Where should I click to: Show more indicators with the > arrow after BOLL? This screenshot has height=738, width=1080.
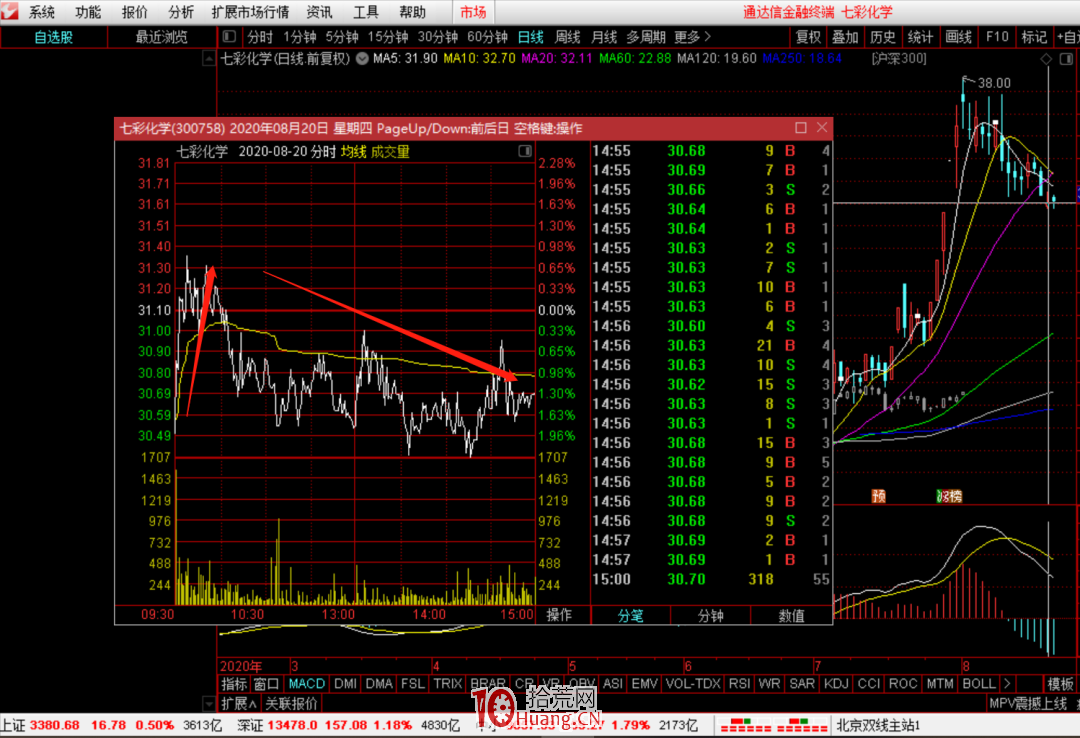click(1007, 684)
